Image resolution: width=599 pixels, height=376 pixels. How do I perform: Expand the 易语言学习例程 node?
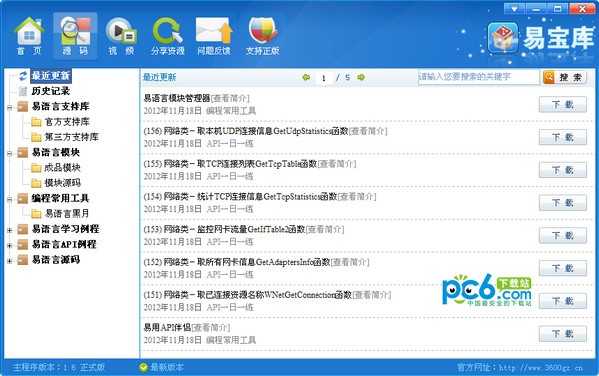[x=10, y=230]
